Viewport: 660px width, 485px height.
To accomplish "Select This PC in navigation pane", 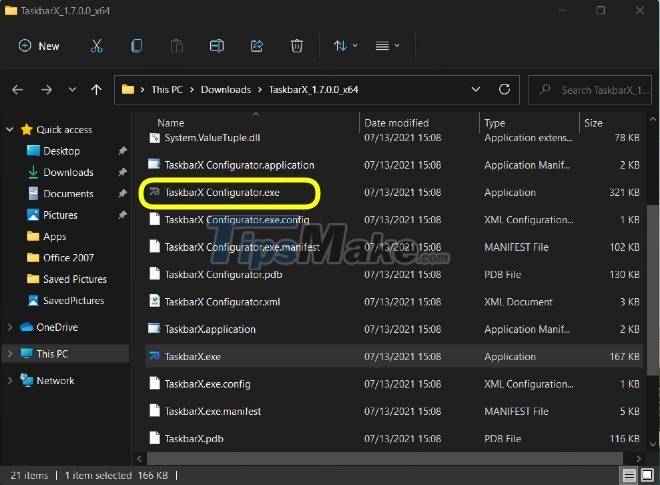I will [x=52, y=354].
